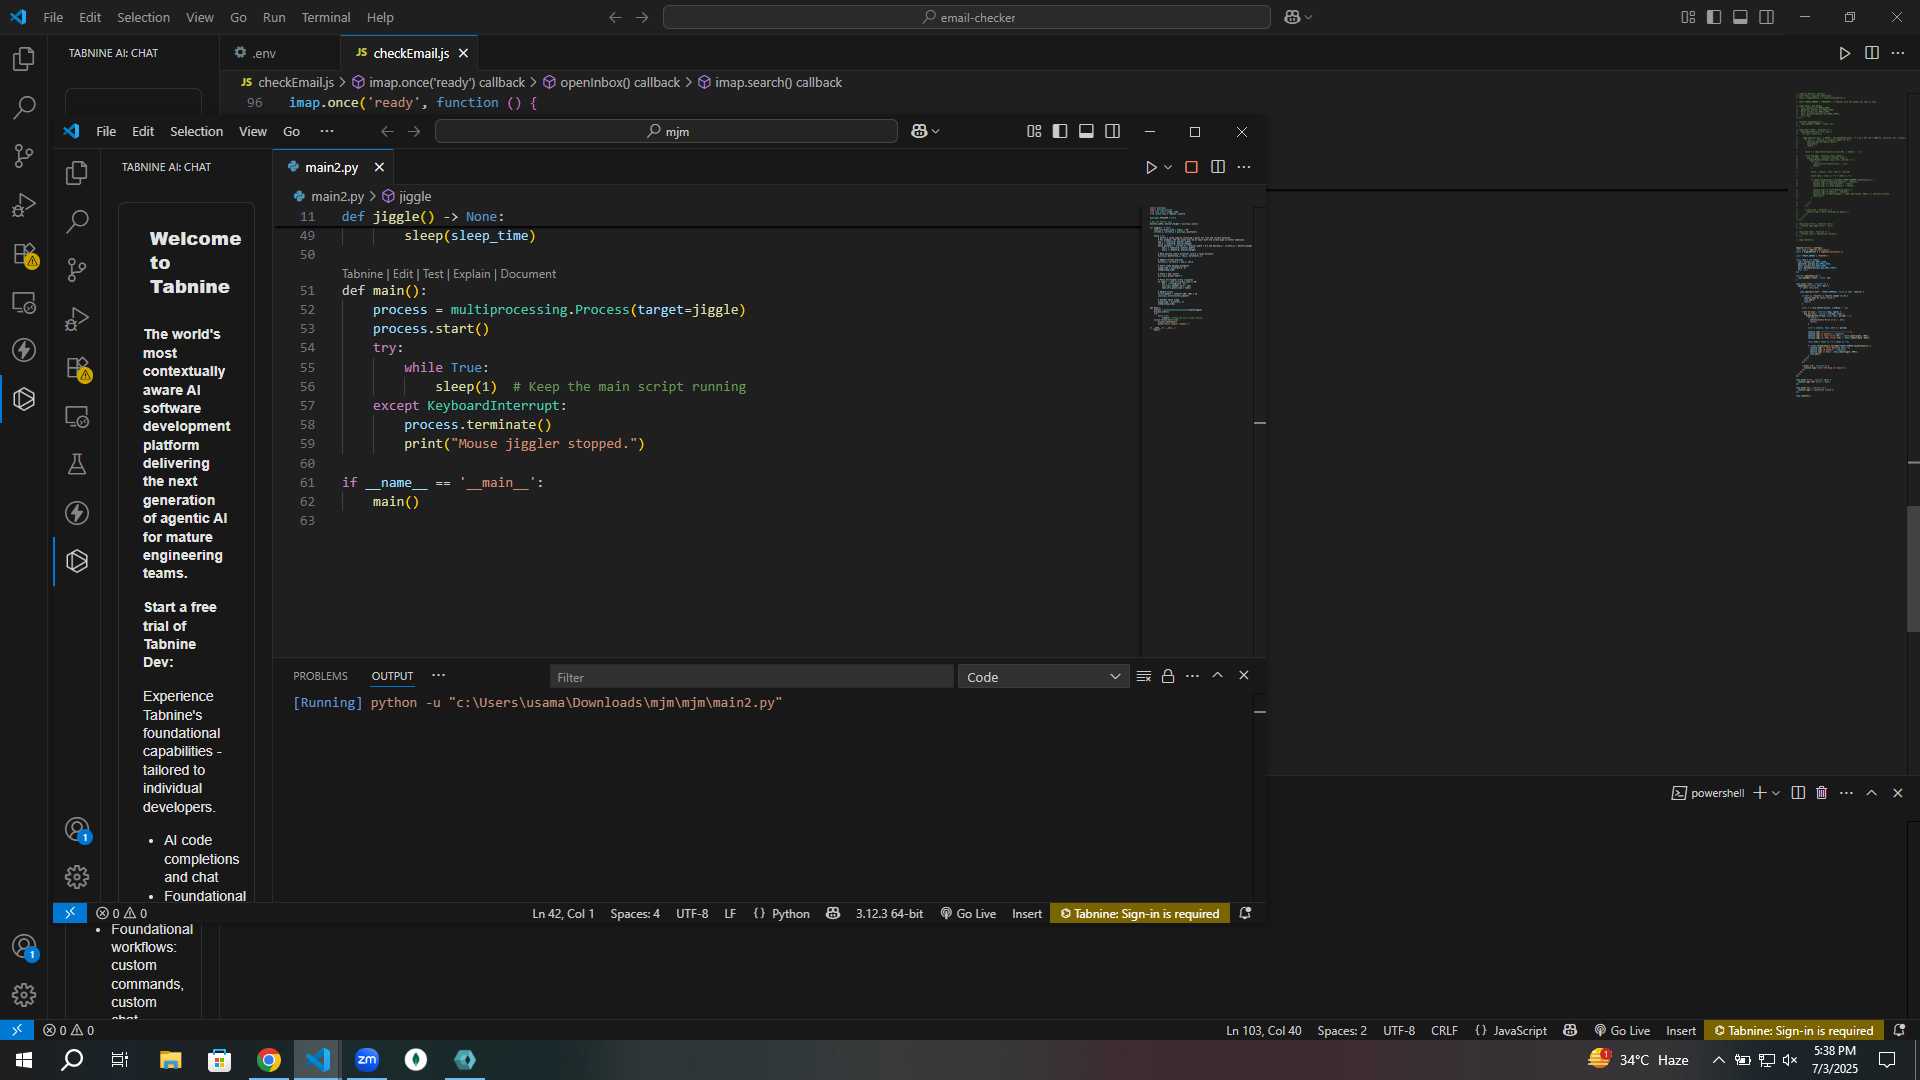Open more Output panel actions
Viewport: 1920px width, 1080px height.
coord(1192,677)
